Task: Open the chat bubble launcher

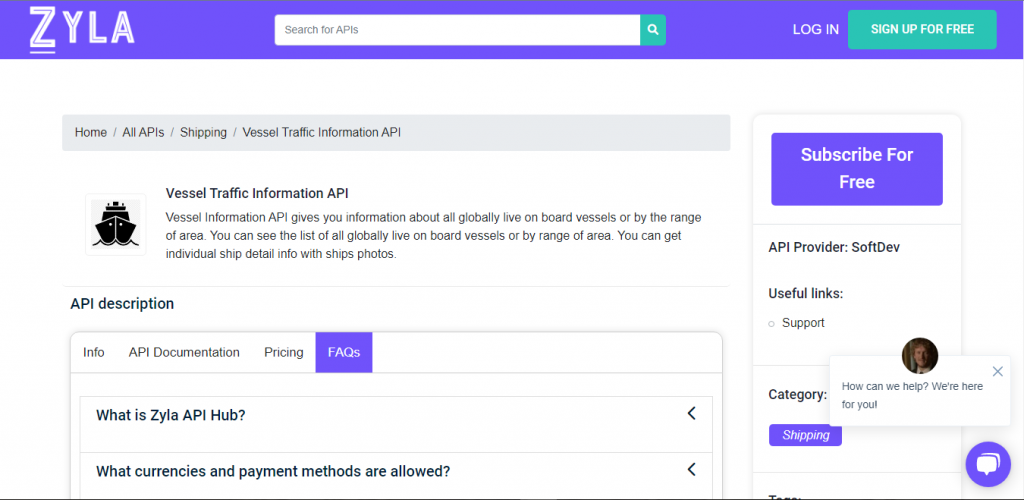Action: [x=988, y=464]
